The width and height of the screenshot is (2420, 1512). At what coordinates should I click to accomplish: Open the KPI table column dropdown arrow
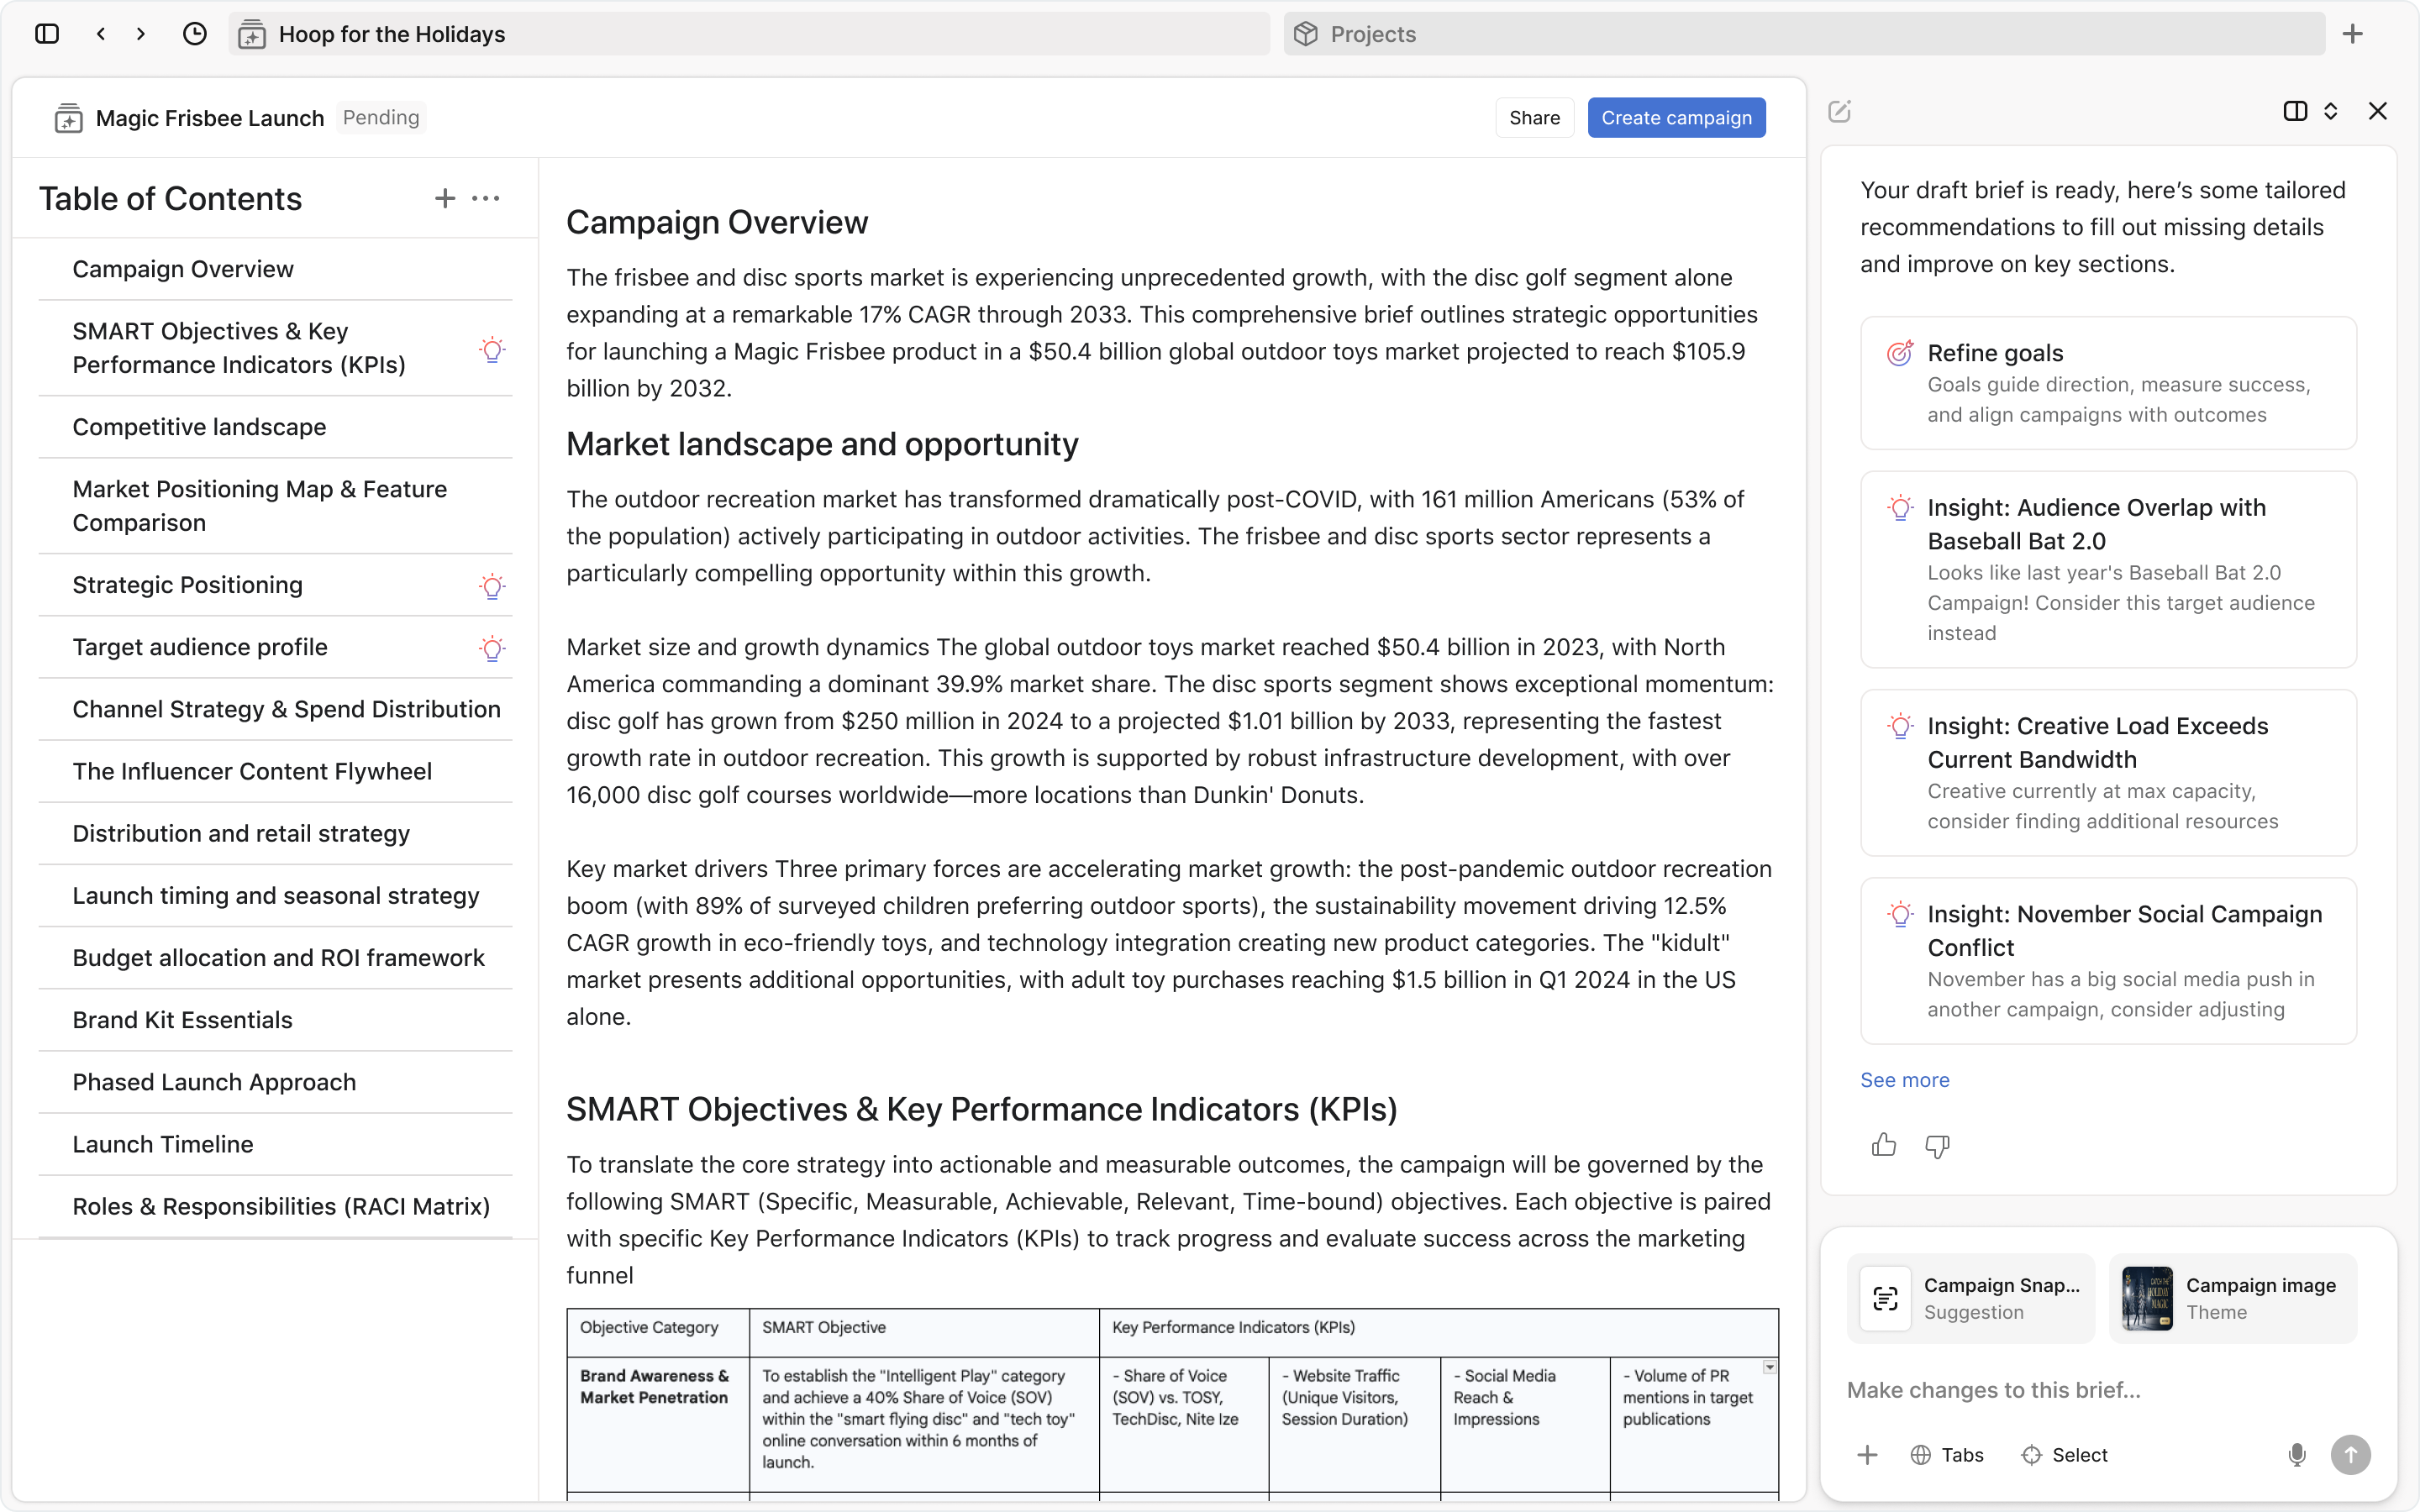click(1769, 1367)
